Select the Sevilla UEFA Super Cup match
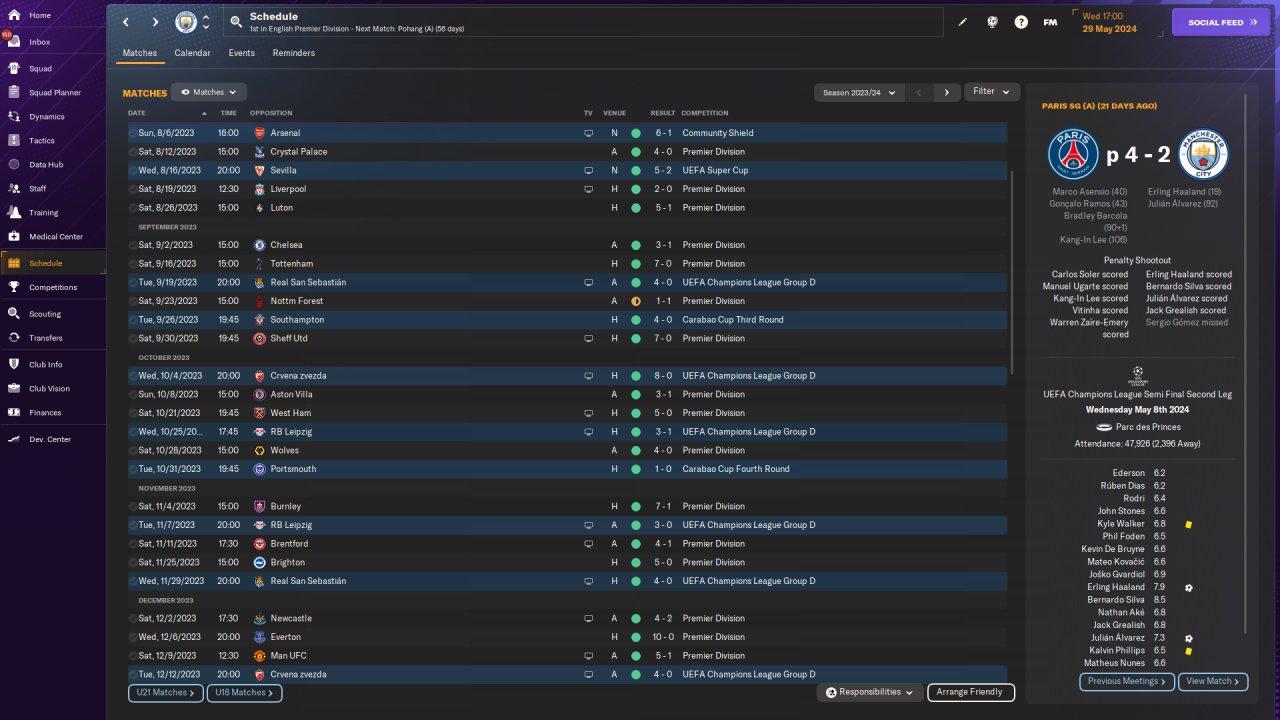Image resolution: width=1280 pixels, height=720 pixels. 567,170
